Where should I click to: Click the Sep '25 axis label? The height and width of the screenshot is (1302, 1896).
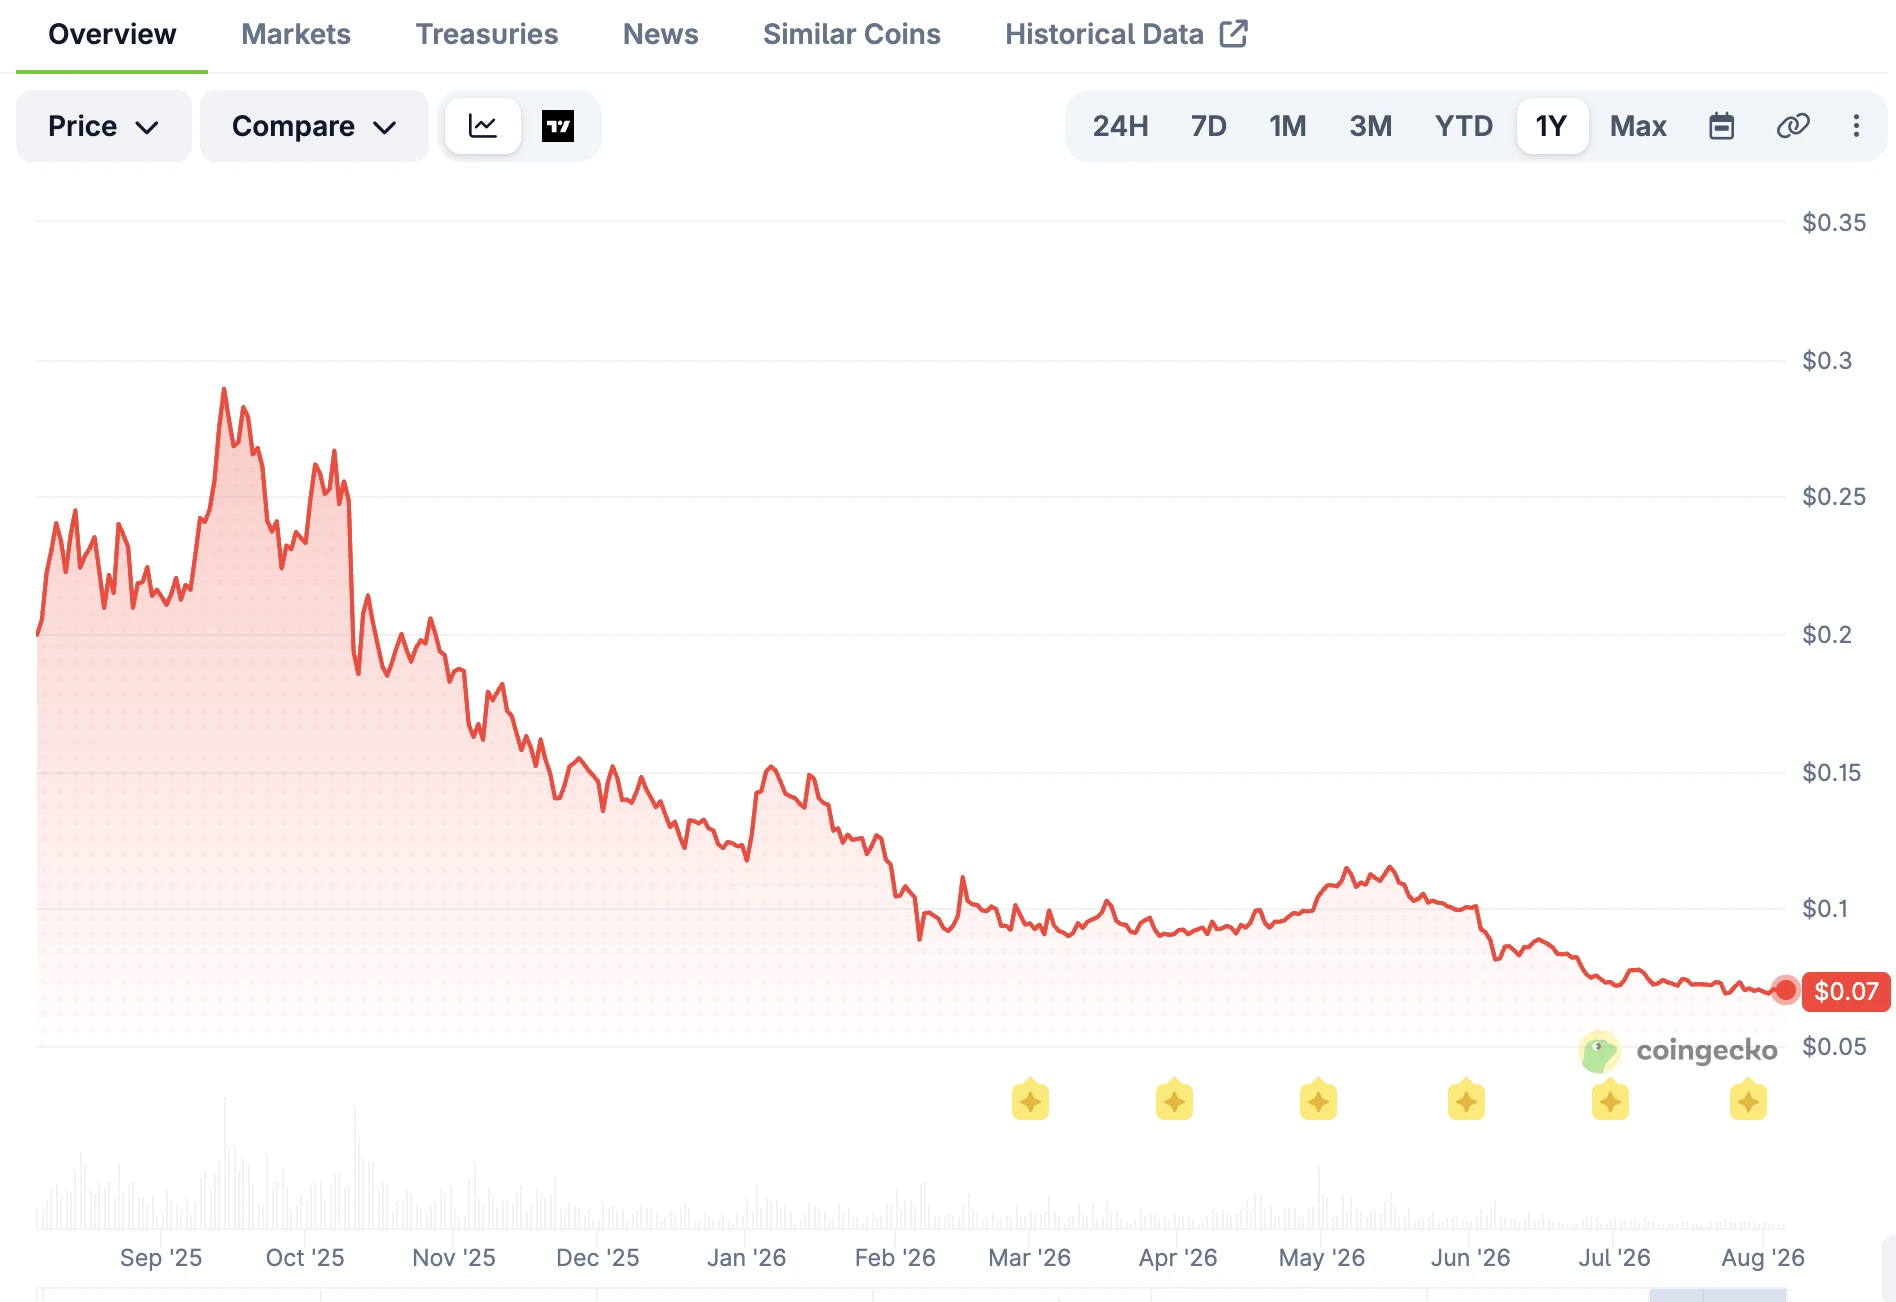(161, 1258)
